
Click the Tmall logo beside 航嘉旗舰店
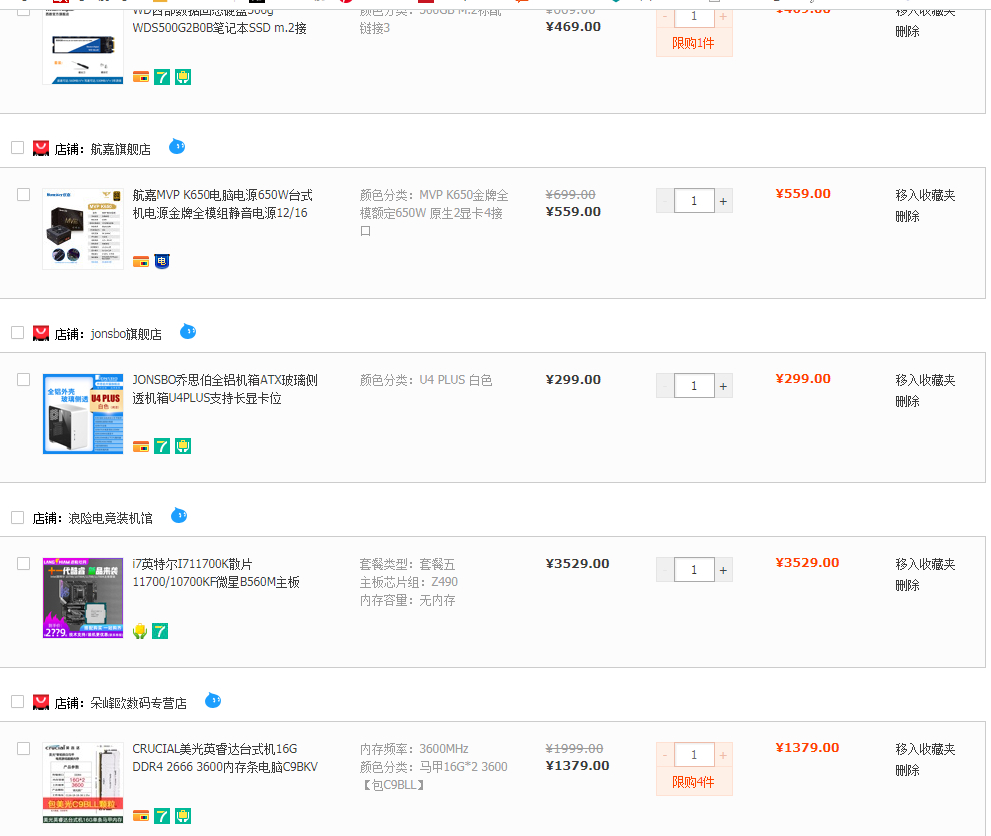(41, 148)
